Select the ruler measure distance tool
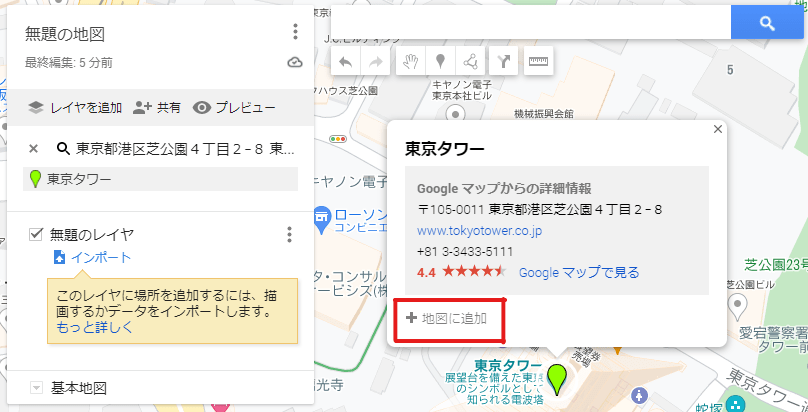The height and width of the screenshot is (412, 808). tap(538, 62)
